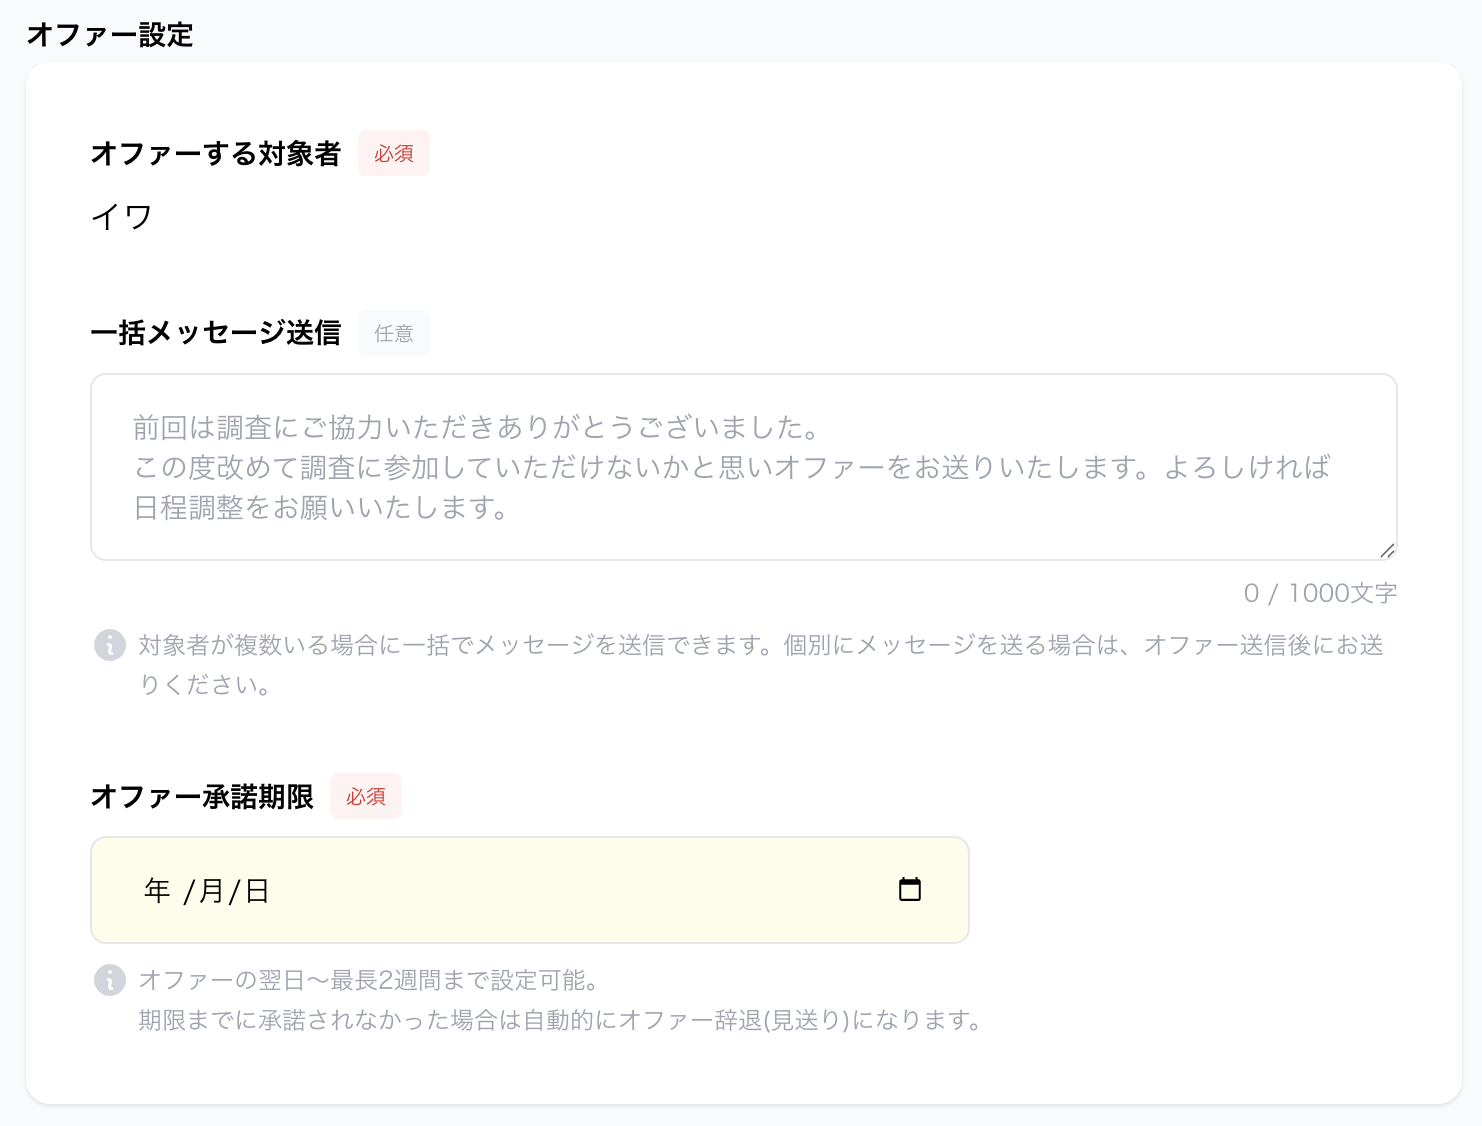This screenshot has height=1126, width=1482.
Task: Click the message textarea resize handle
Action: coord(1387,550)
